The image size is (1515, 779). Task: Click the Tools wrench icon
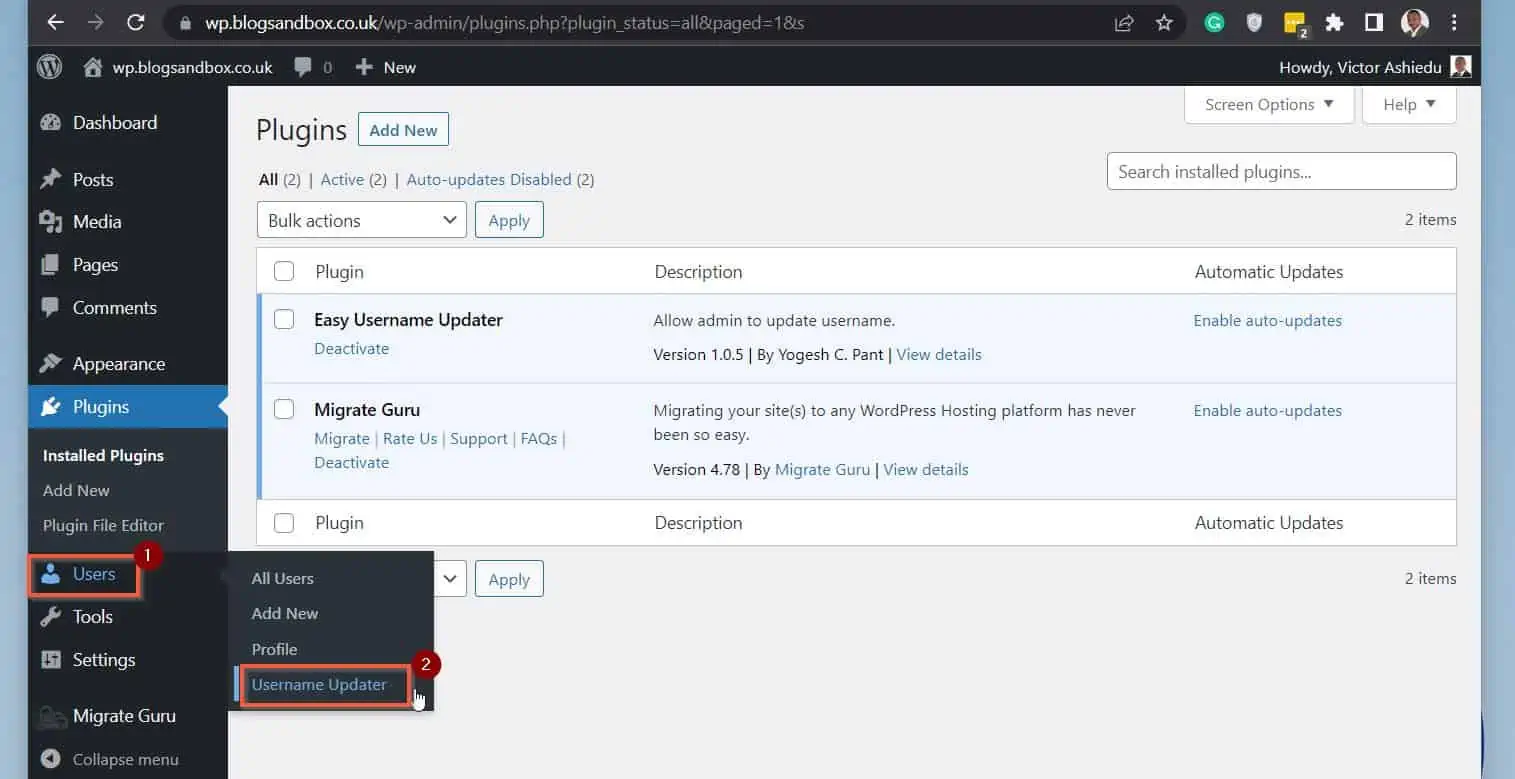pos(50,617)
